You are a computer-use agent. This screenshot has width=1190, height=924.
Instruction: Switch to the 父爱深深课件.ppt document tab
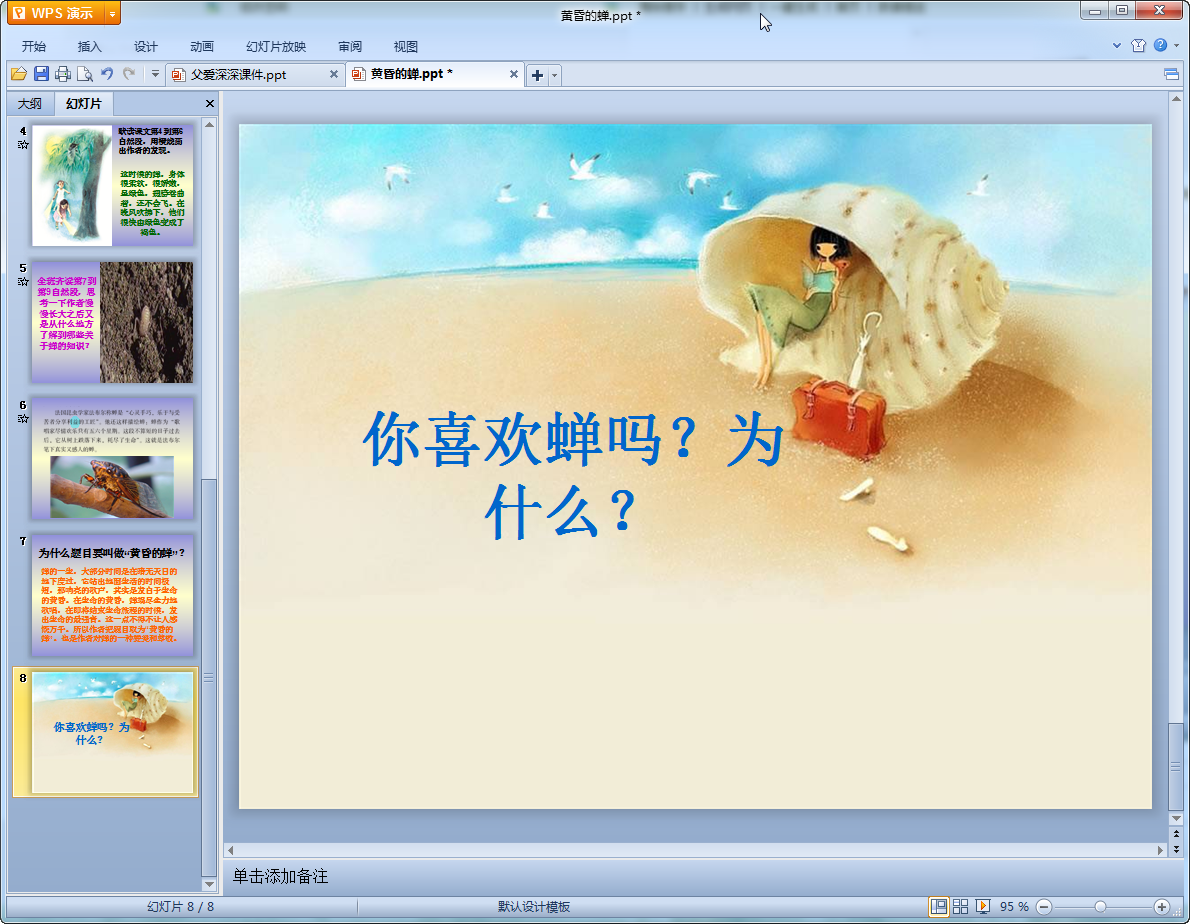(x=247, y=74)
